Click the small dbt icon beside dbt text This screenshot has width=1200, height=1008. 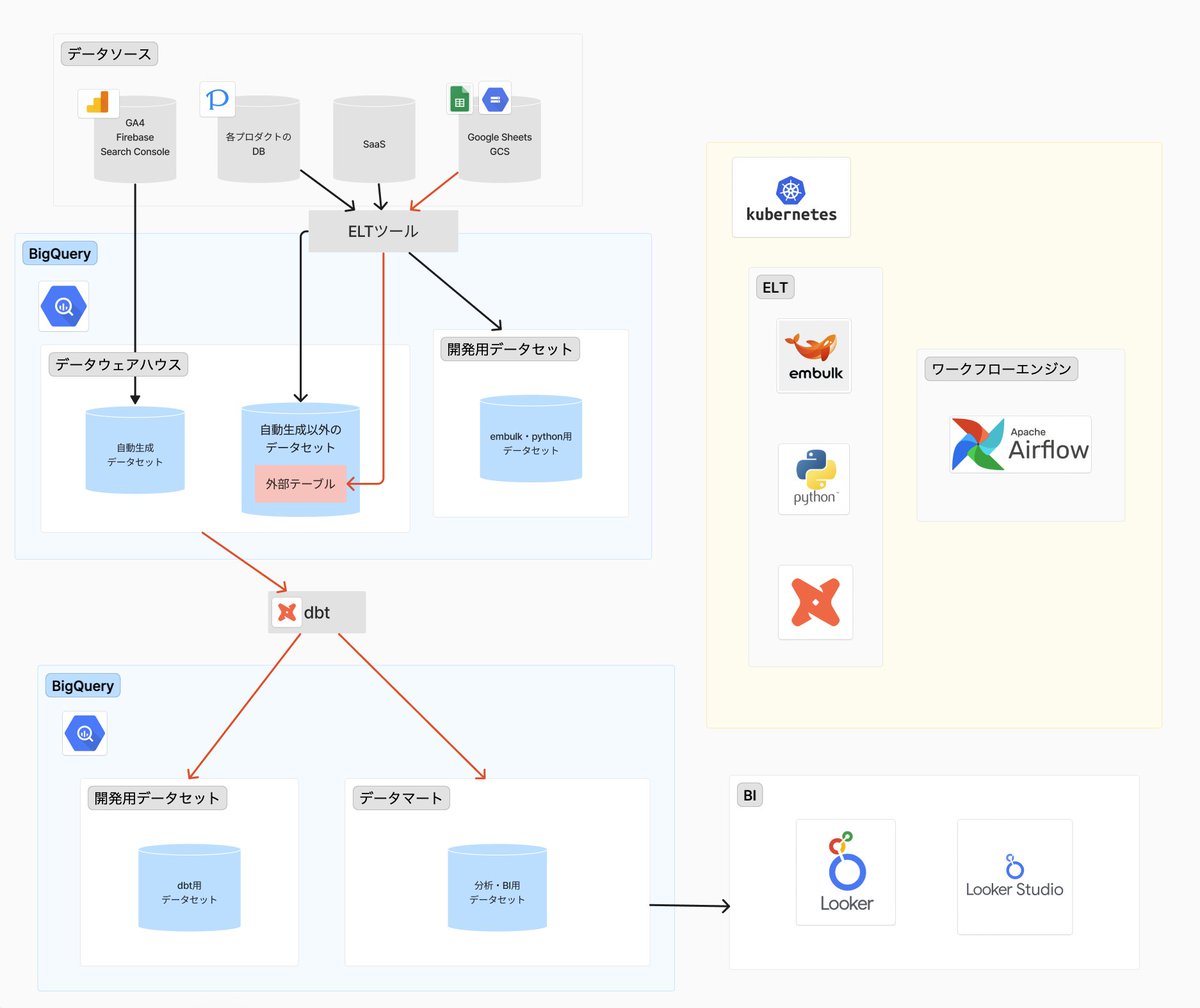(x=287, y=612)
